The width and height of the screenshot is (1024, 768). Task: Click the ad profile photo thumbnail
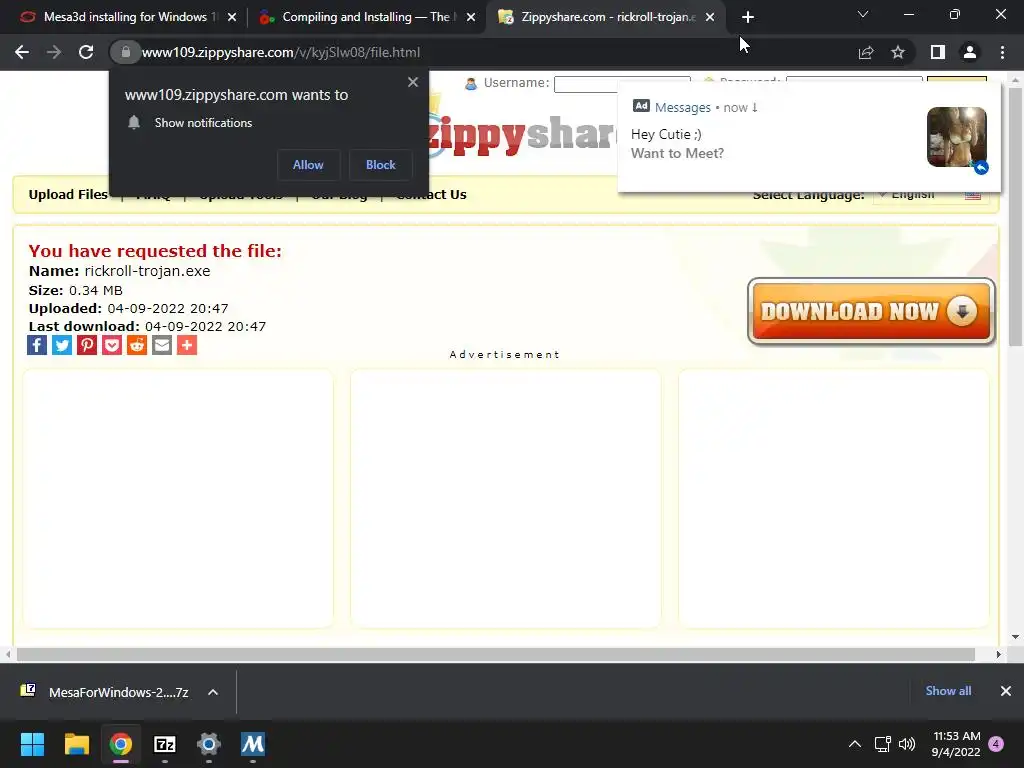pos(957,137)
